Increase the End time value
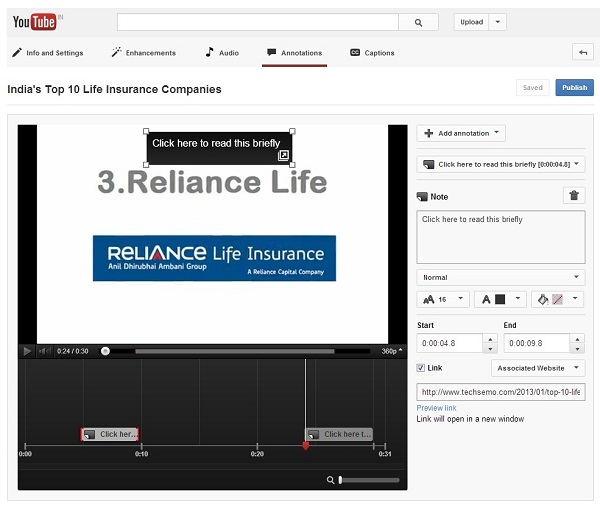This screenshot has width=600, height=508. (x=577, y=339)
